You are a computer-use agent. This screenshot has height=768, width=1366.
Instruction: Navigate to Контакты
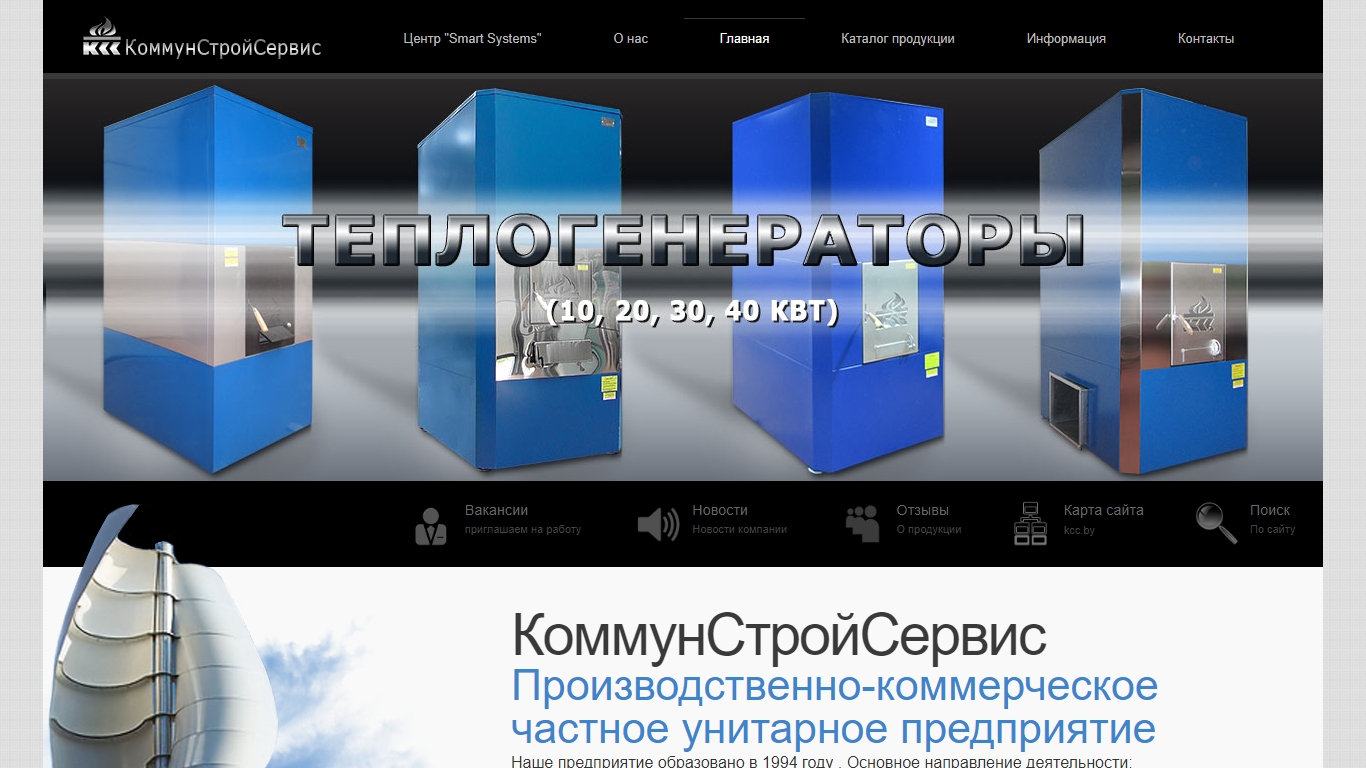pyautogui.click(x=1206, y=39)
